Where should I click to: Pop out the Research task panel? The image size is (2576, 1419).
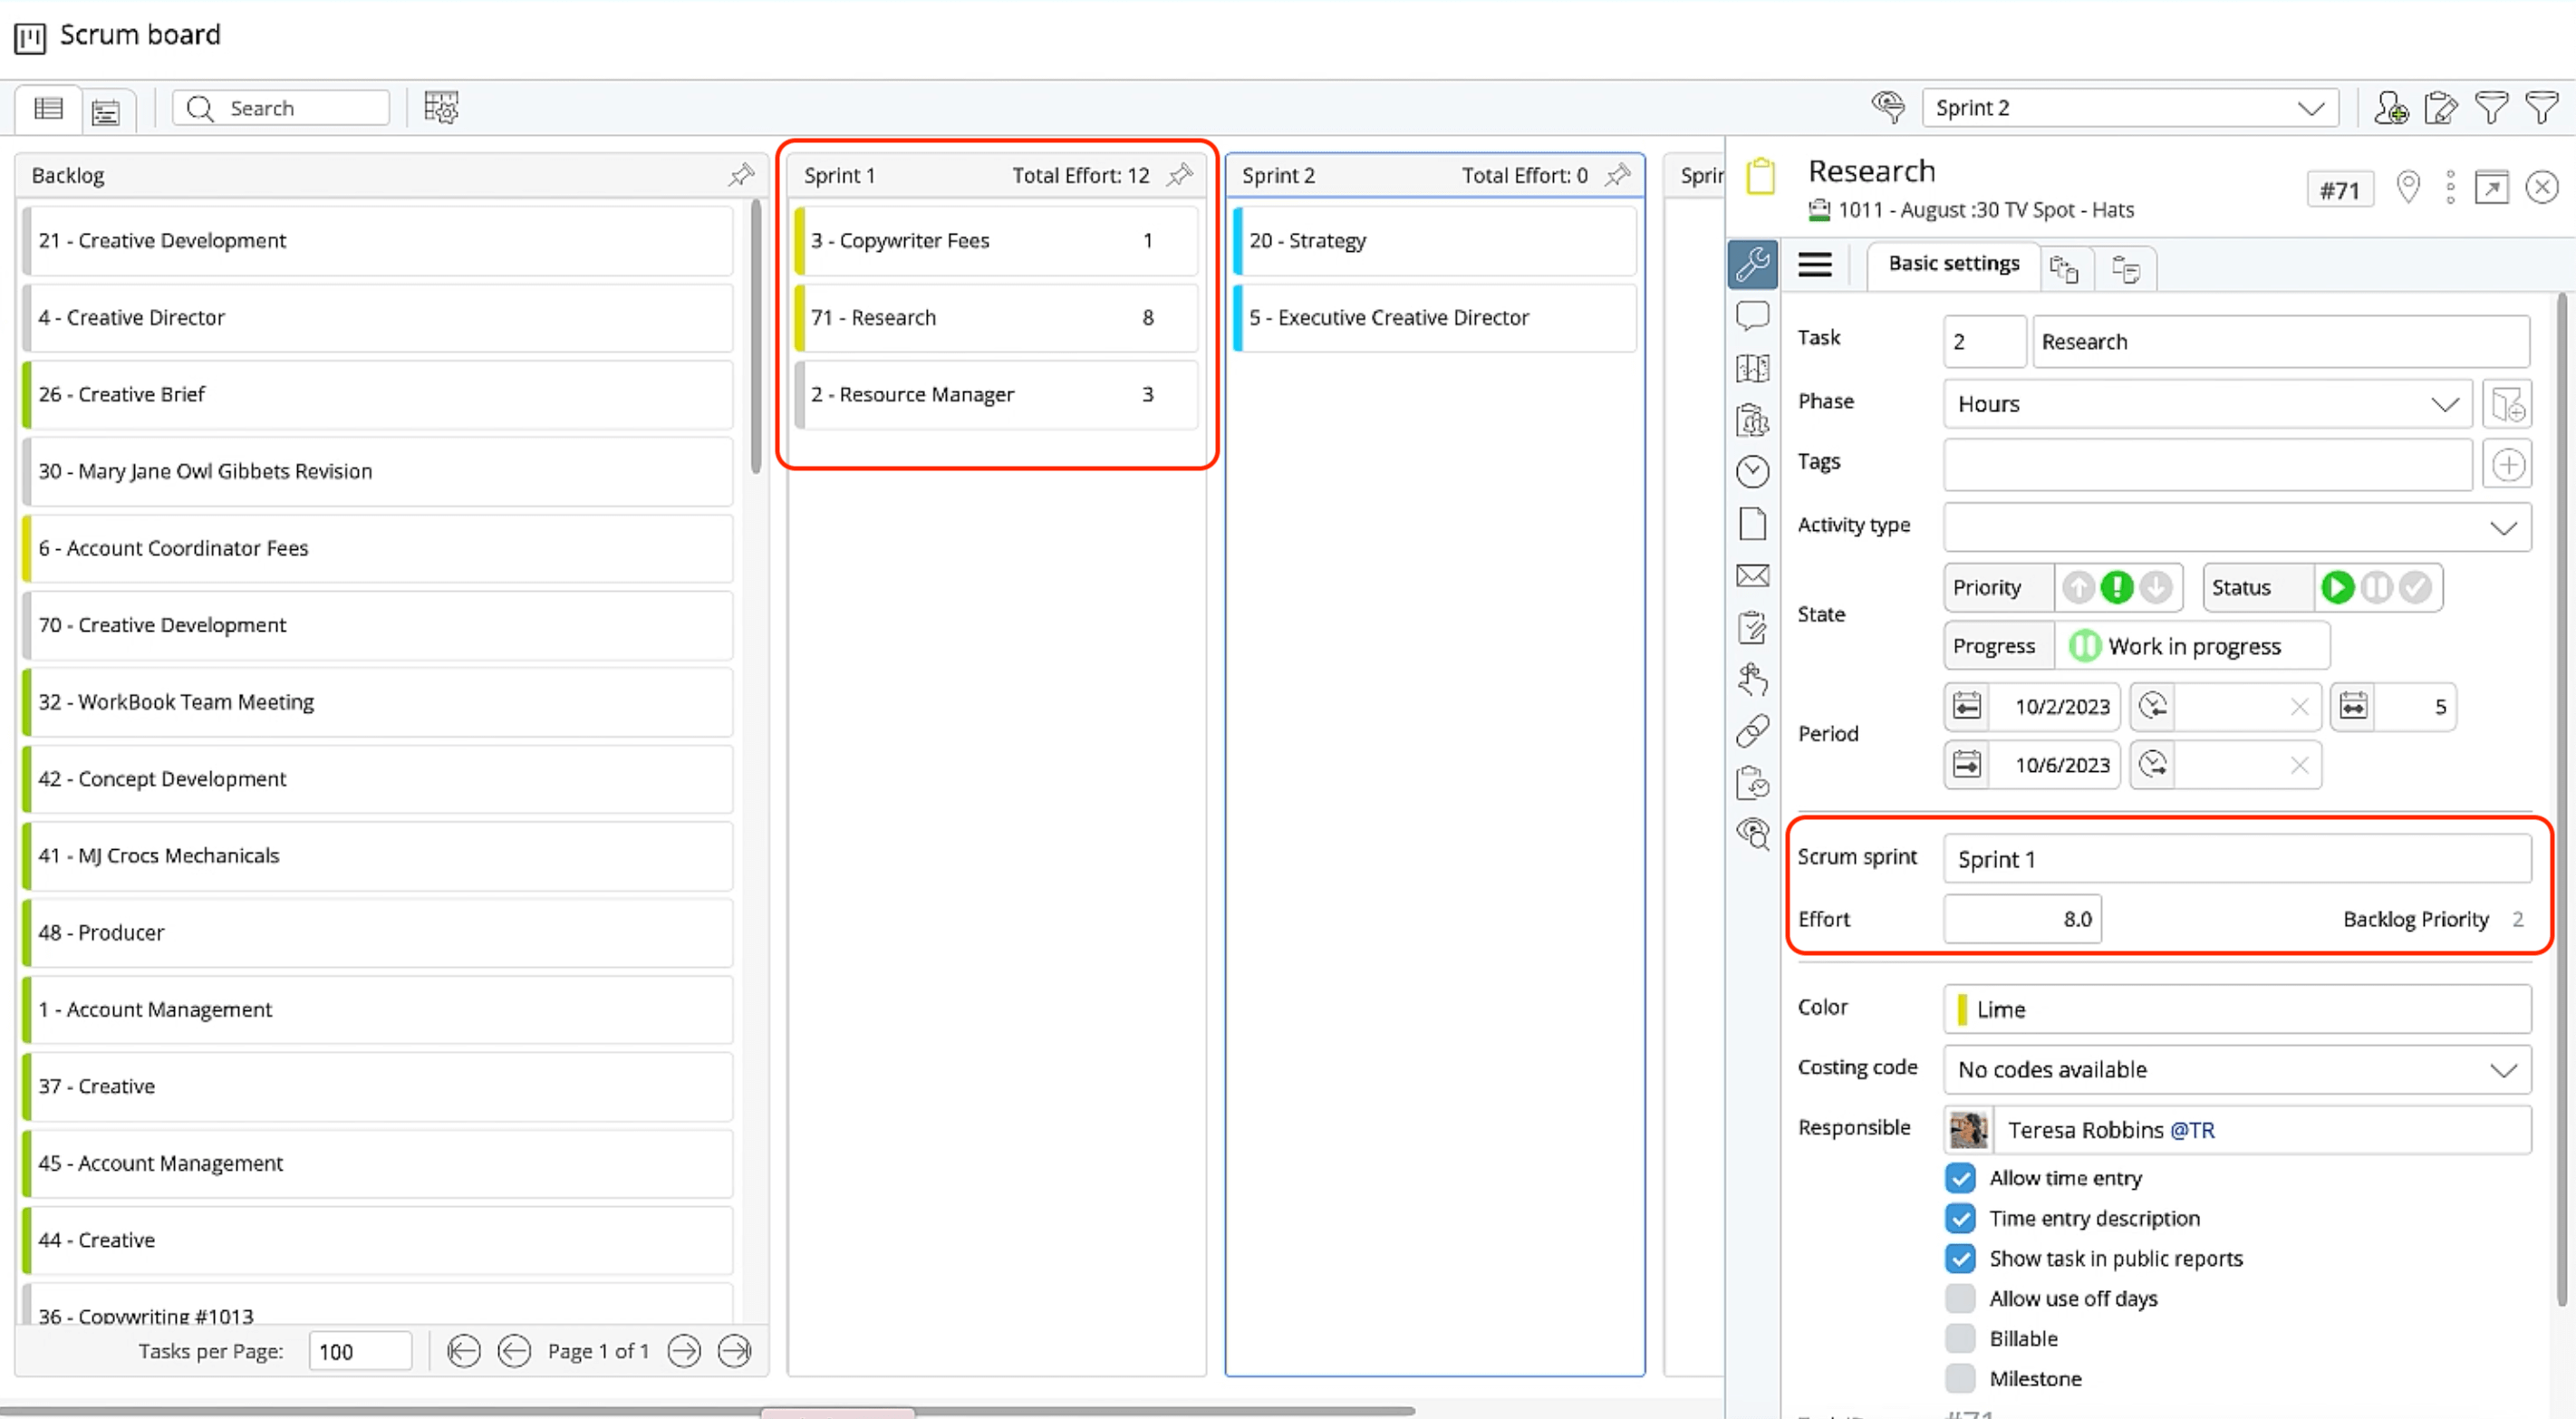[x=2491, y=188]
